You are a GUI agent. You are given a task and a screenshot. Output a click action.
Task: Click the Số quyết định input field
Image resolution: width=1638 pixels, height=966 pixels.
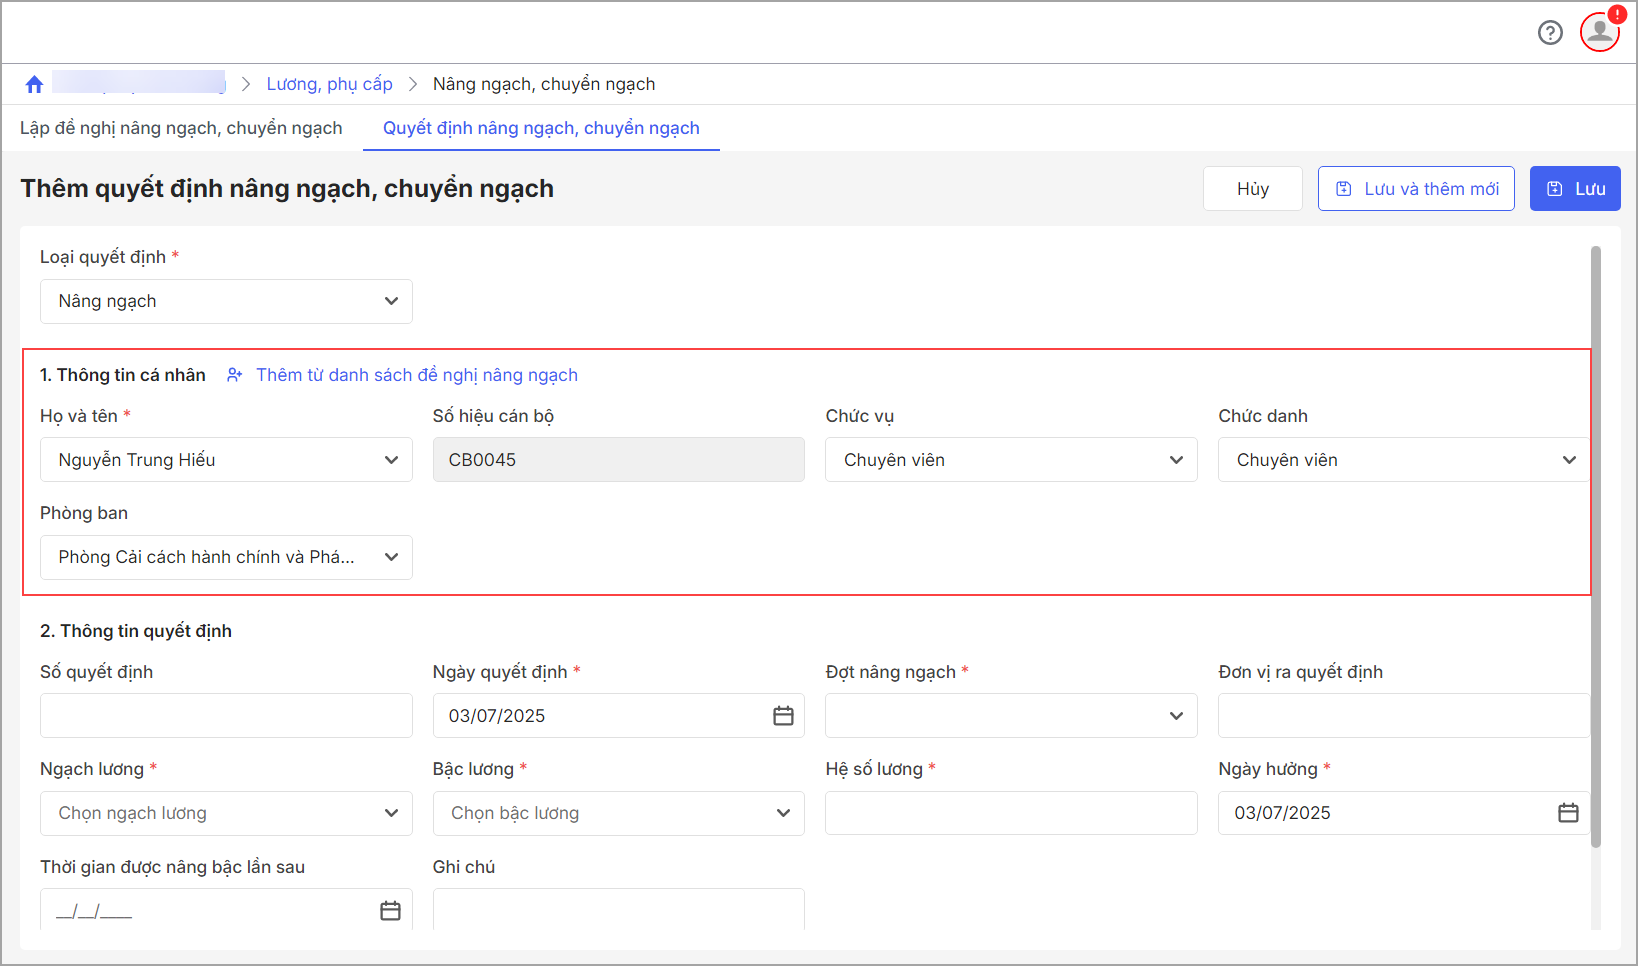point(226,716)
